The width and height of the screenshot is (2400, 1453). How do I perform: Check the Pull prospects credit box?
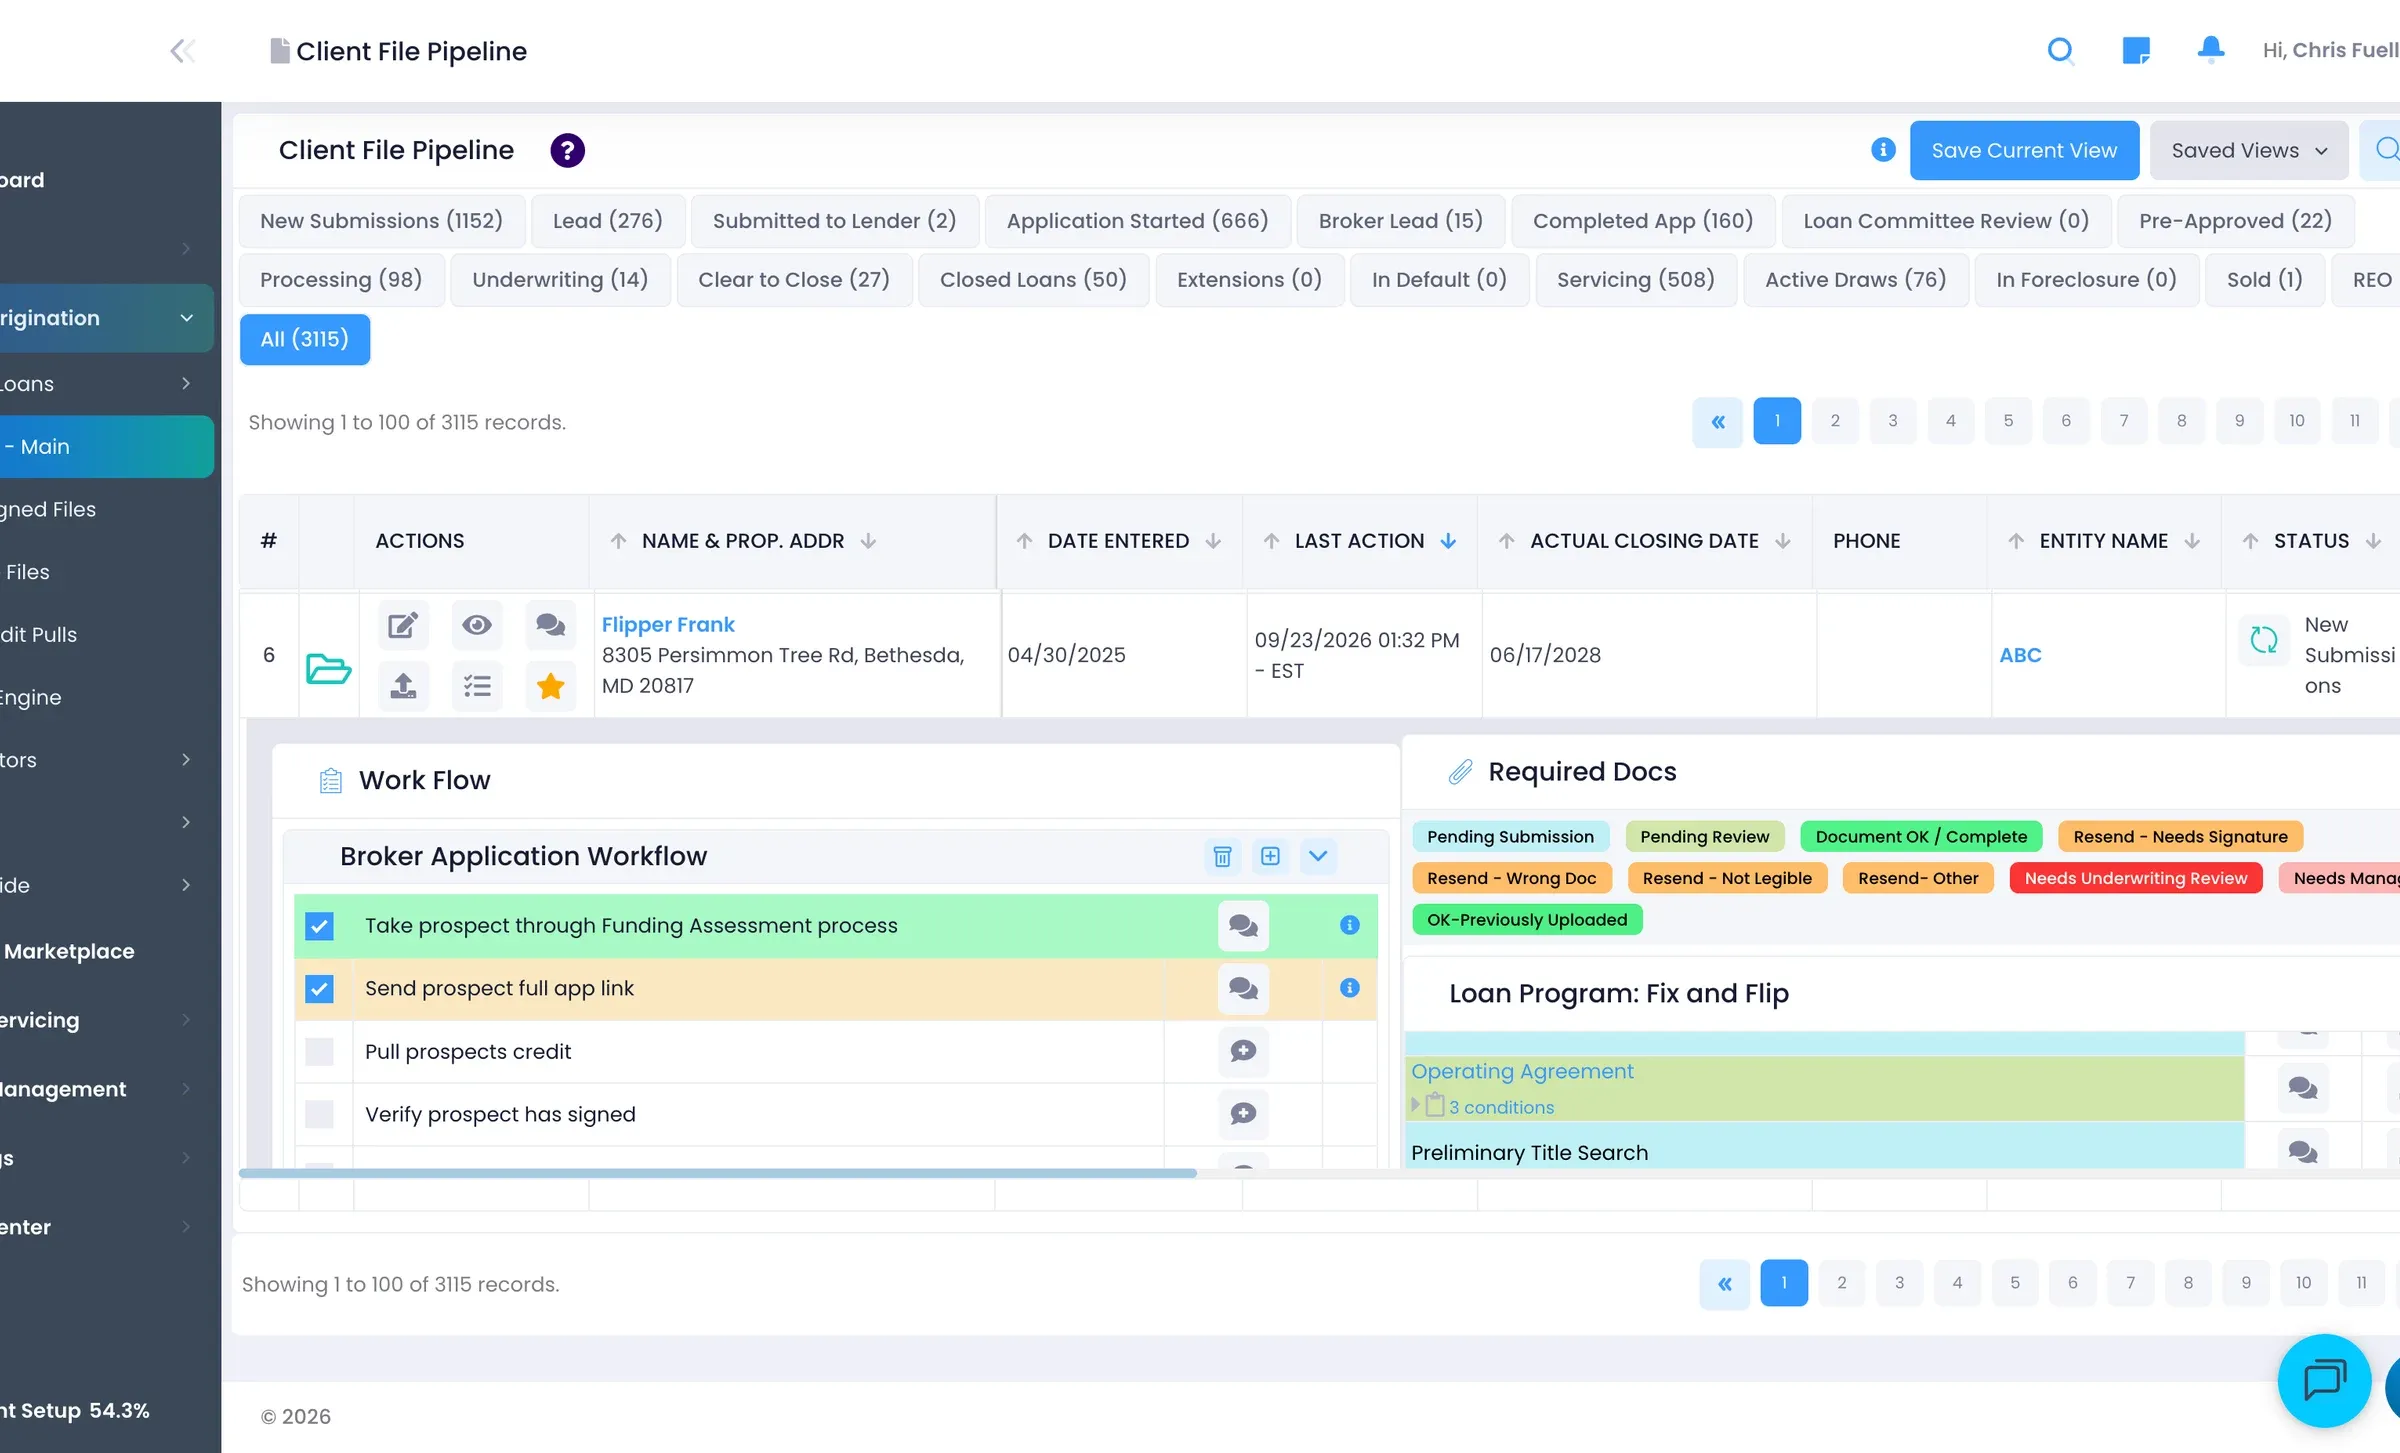click(319, 1051)
